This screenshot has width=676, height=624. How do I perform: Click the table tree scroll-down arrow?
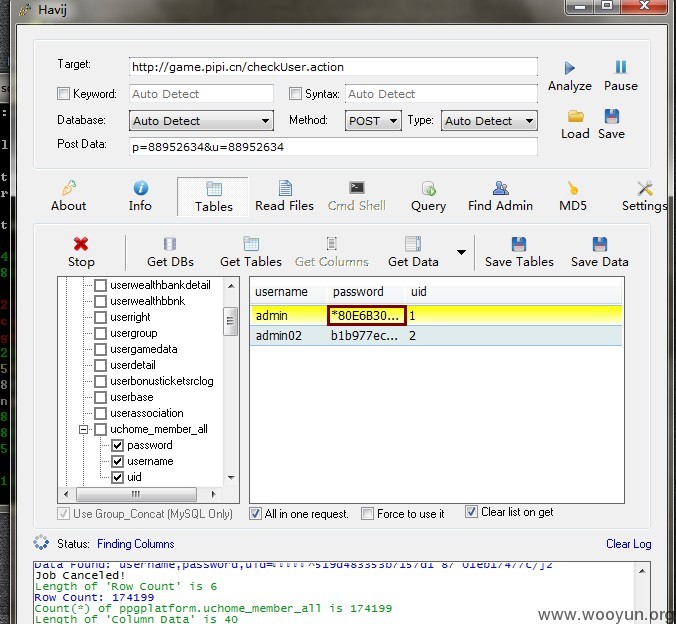click(231, 477)
